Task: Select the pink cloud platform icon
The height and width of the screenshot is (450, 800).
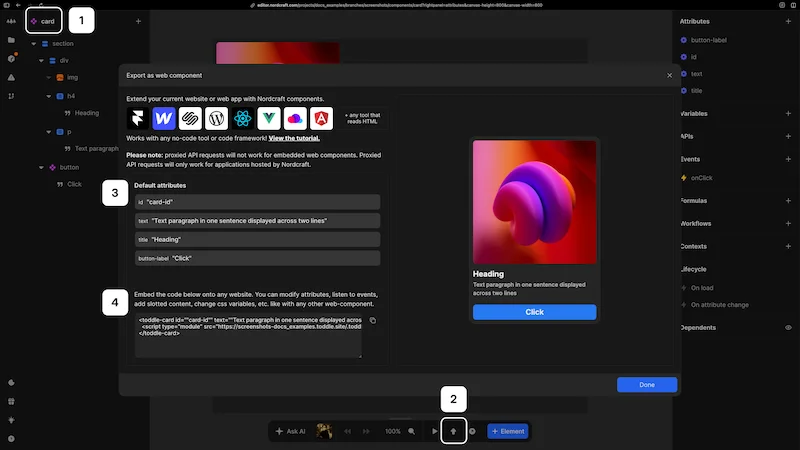Action: 295,118
